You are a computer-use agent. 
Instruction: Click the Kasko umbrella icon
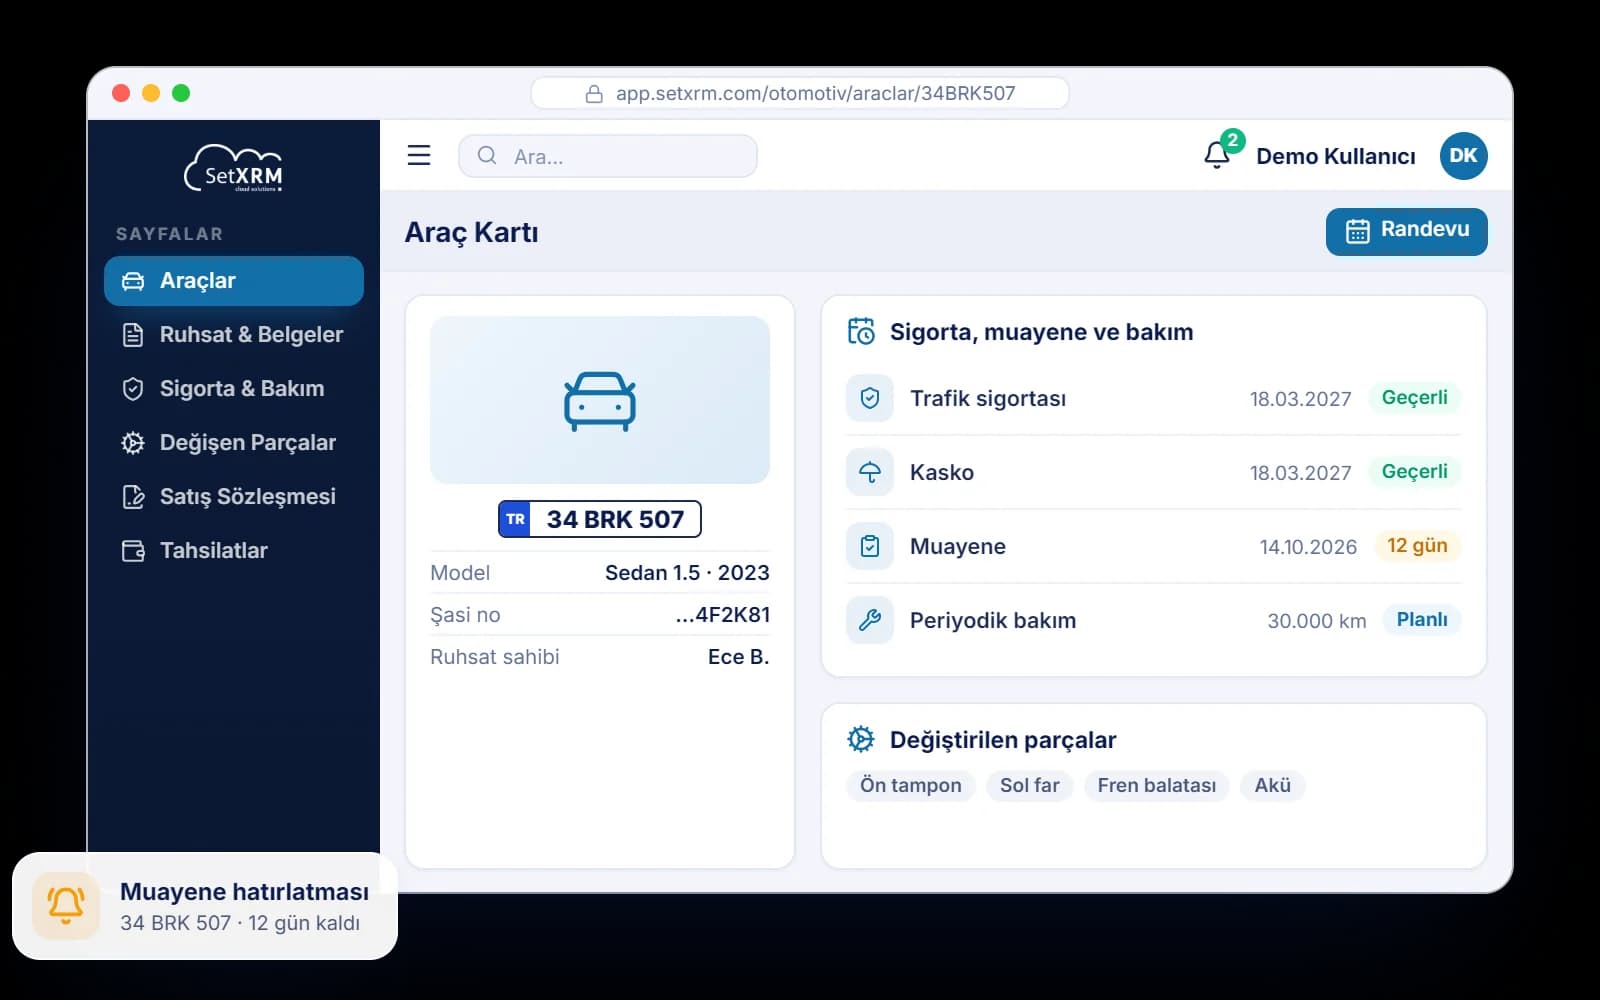[x=870, y=472]
